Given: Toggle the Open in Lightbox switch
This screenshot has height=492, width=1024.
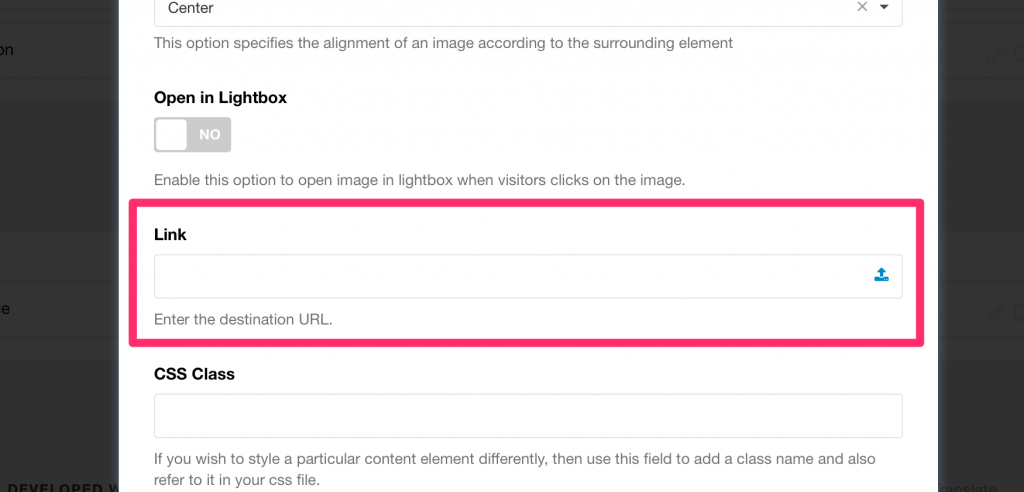Looking at the screenshot, I should [x=192, y=134].
